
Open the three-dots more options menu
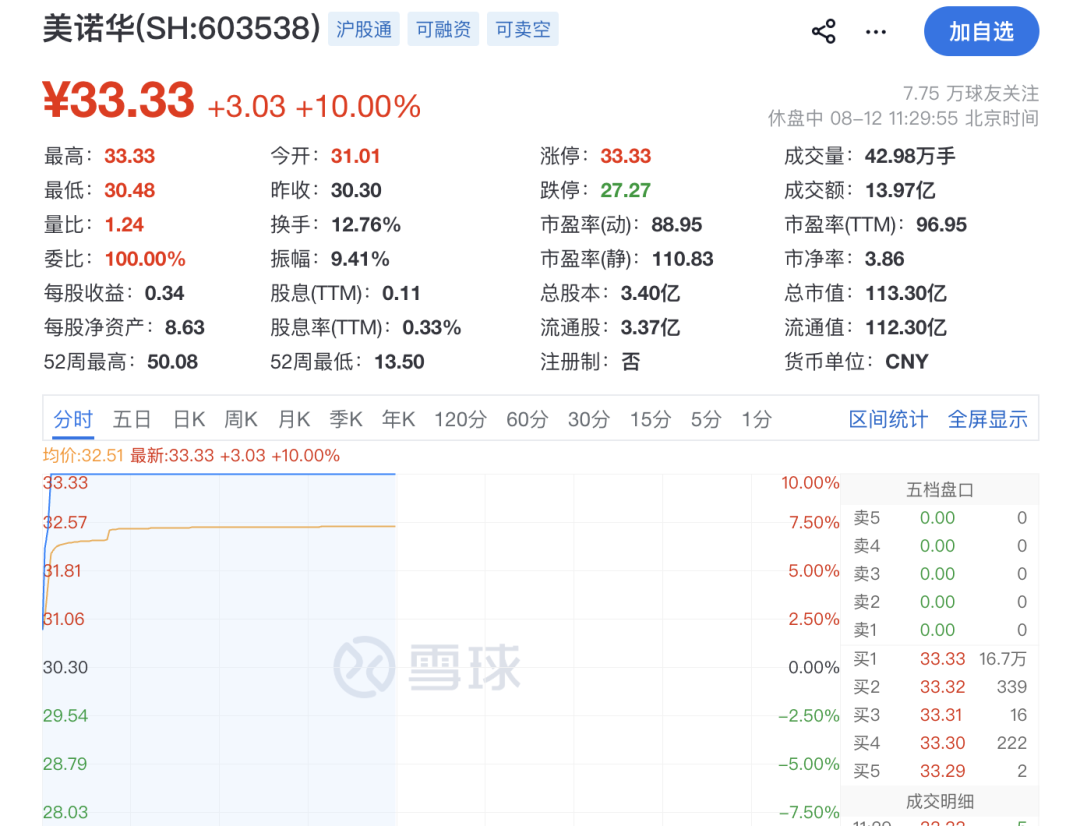tap(875, 32)
